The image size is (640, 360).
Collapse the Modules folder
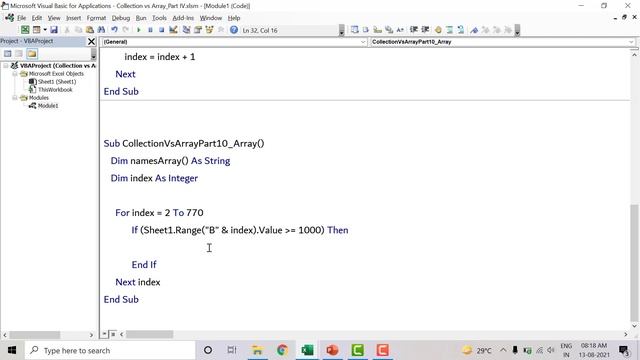point(14,98)
